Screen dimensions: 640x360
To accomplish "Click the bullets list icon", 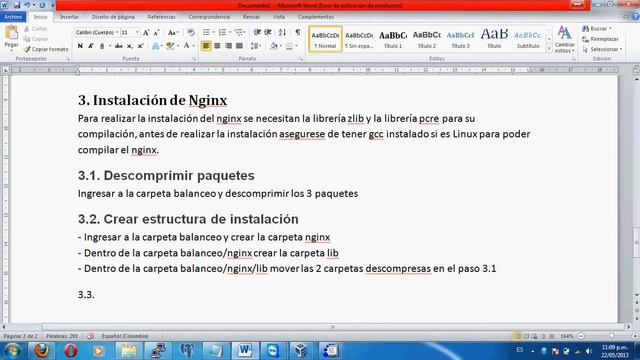I will [x=207, y=32].
